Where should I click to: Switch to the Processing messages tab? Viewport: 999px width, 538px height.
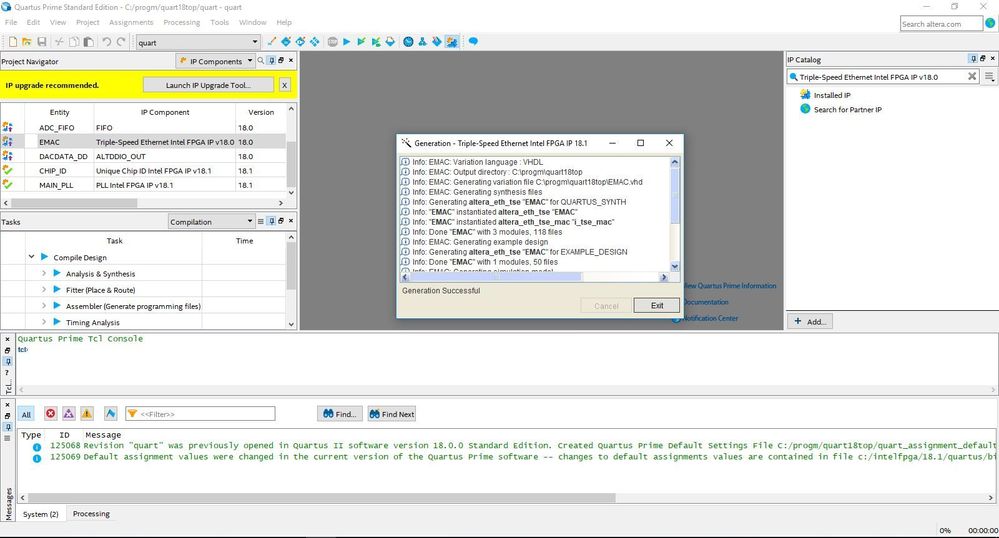pyautogui.click(x=91, y=514)
